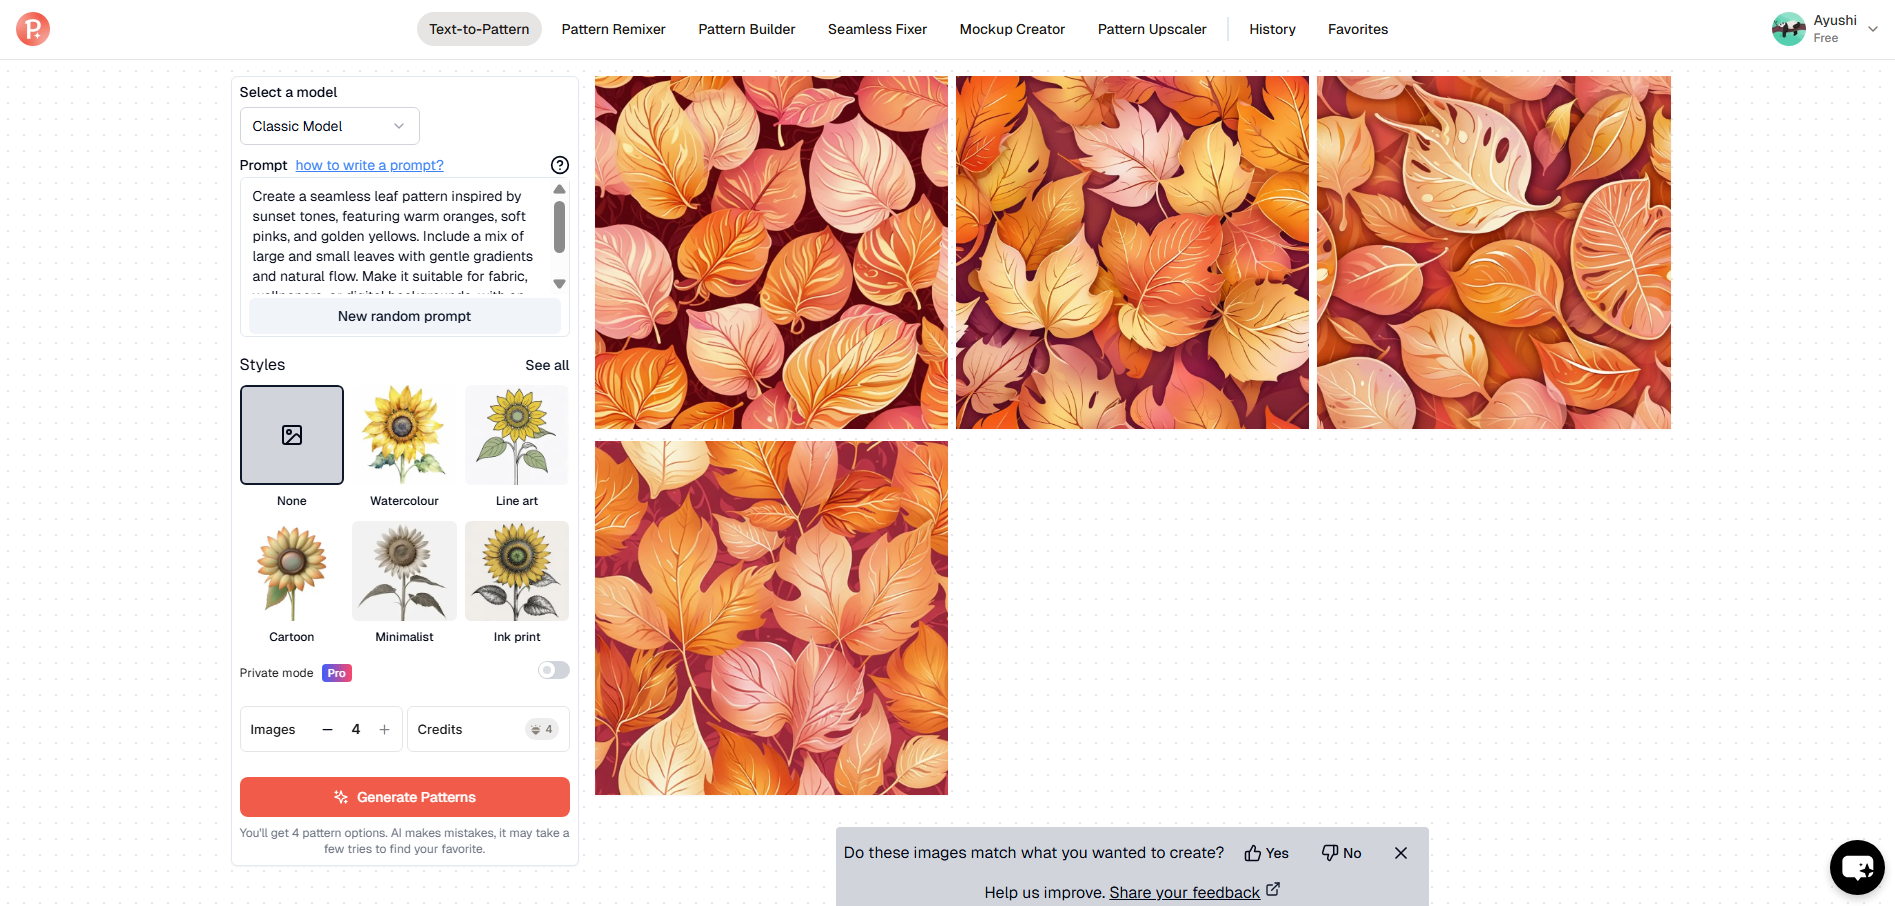Click the Generate Patterns button

click(x=405, y=797)
